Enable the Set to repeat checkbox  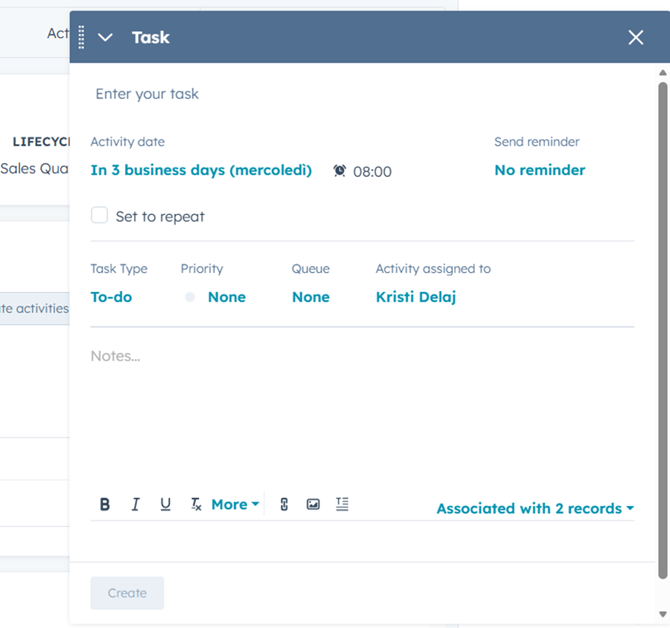pyautogui.click(x=100, y=216)
